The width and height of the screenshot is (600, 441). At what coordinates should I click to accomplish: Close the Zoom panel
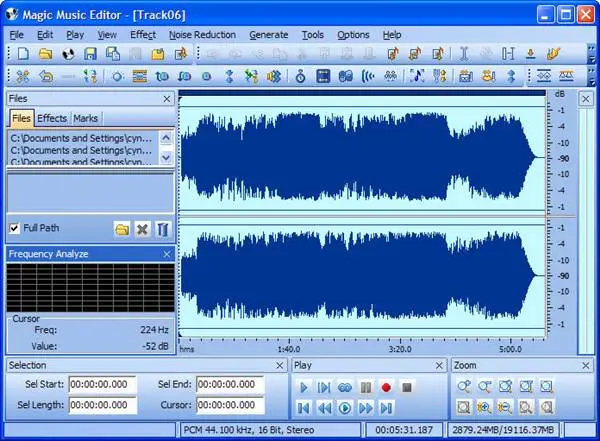click(x=585, y=366)
